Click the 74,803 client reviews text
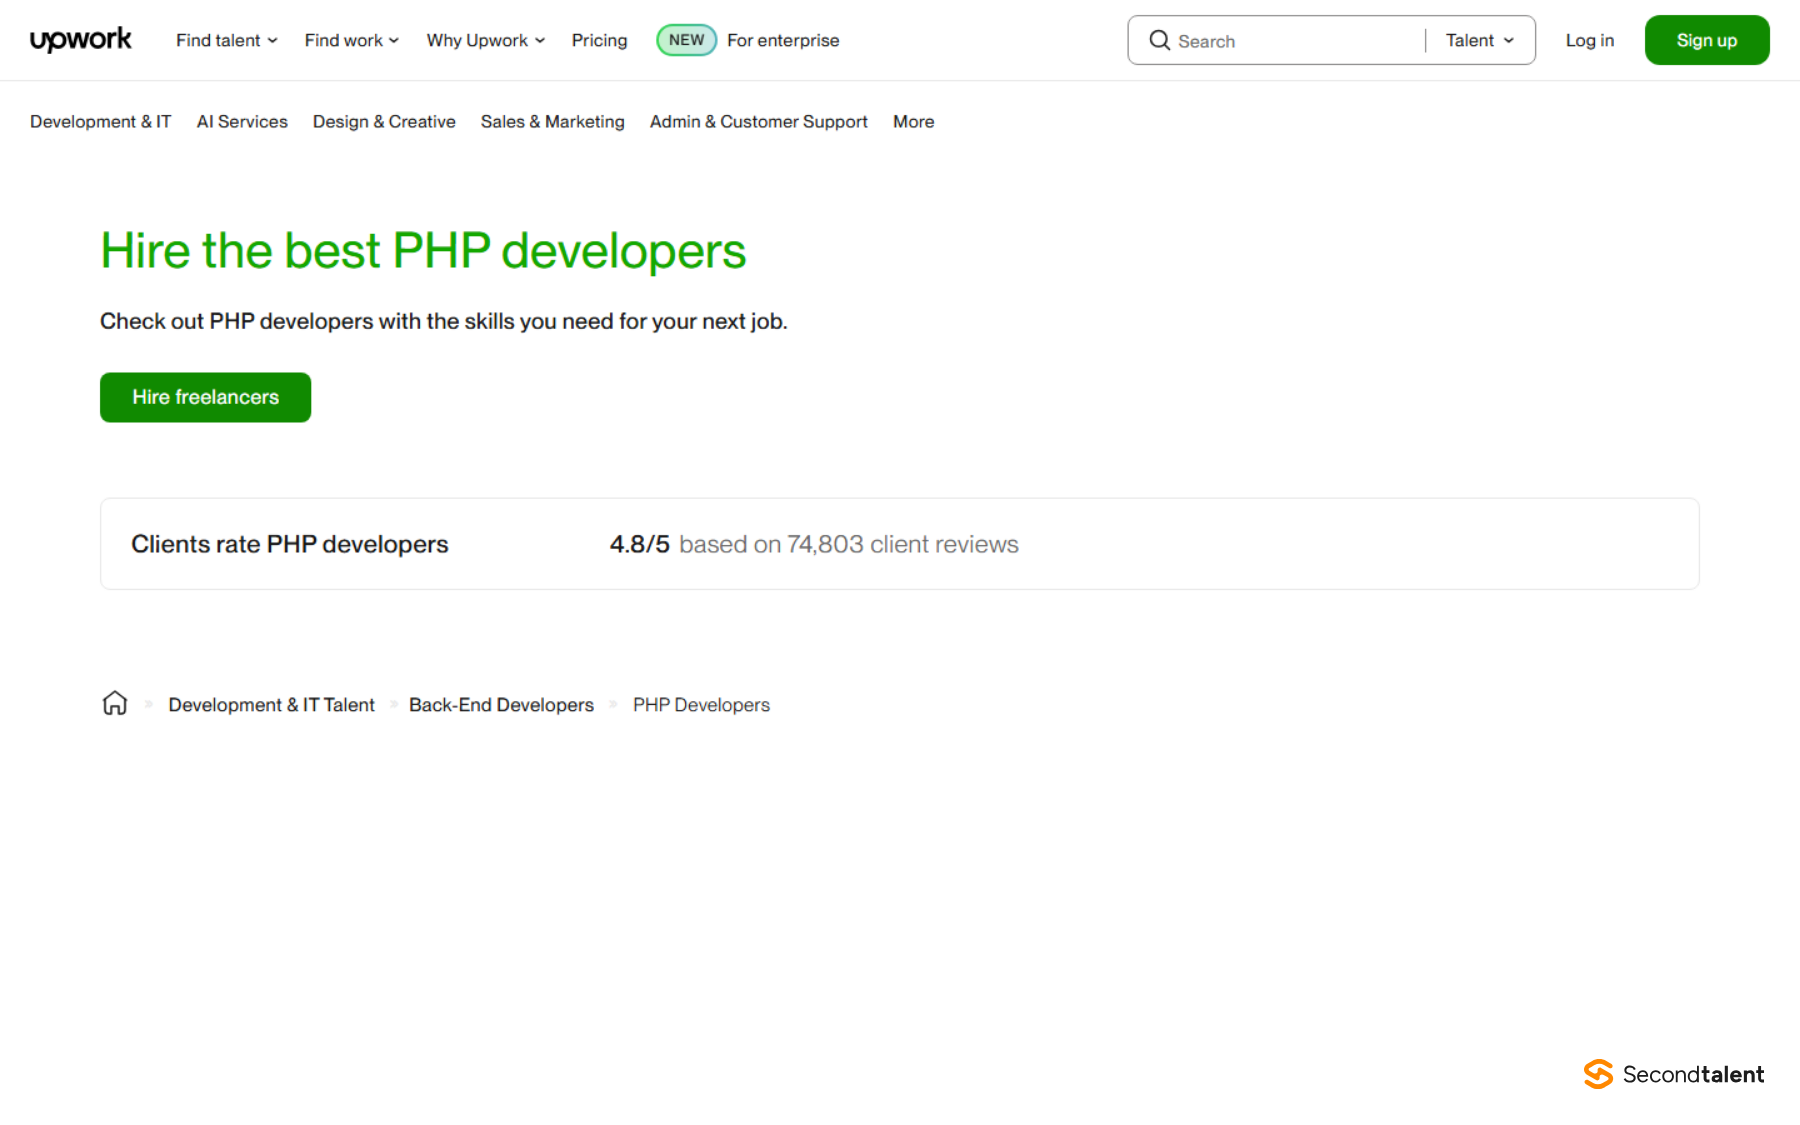 [x=902, y=544]
